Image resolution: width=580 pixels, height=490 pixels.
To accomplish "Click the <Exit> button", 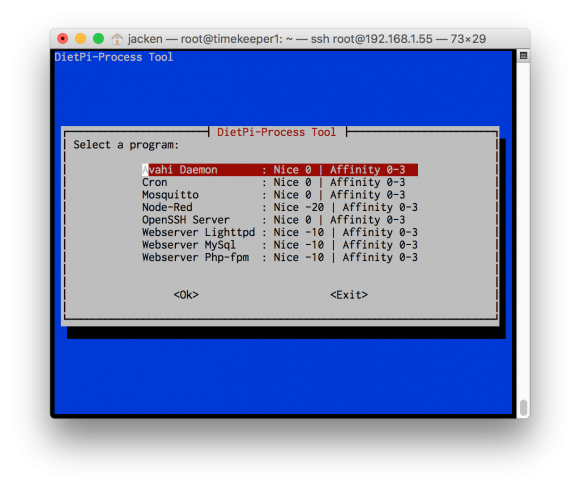I will pyautogui.click(x=349, y=295).
